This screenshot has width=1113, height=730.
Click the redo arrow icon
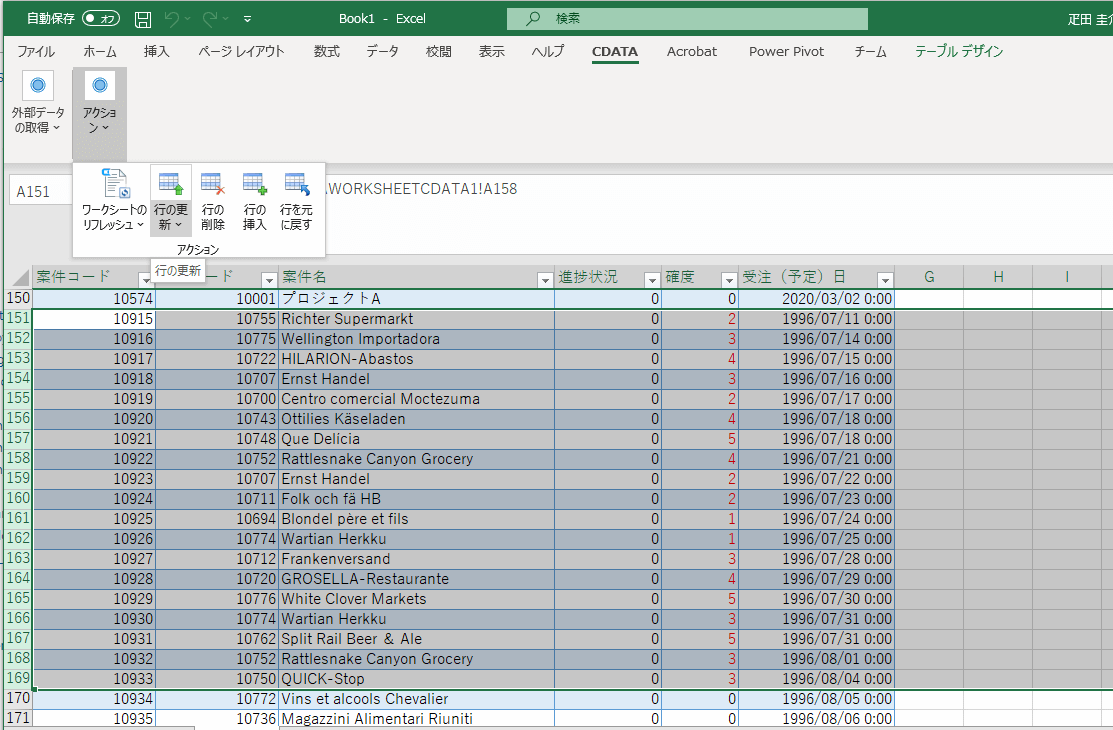[210, 19]
